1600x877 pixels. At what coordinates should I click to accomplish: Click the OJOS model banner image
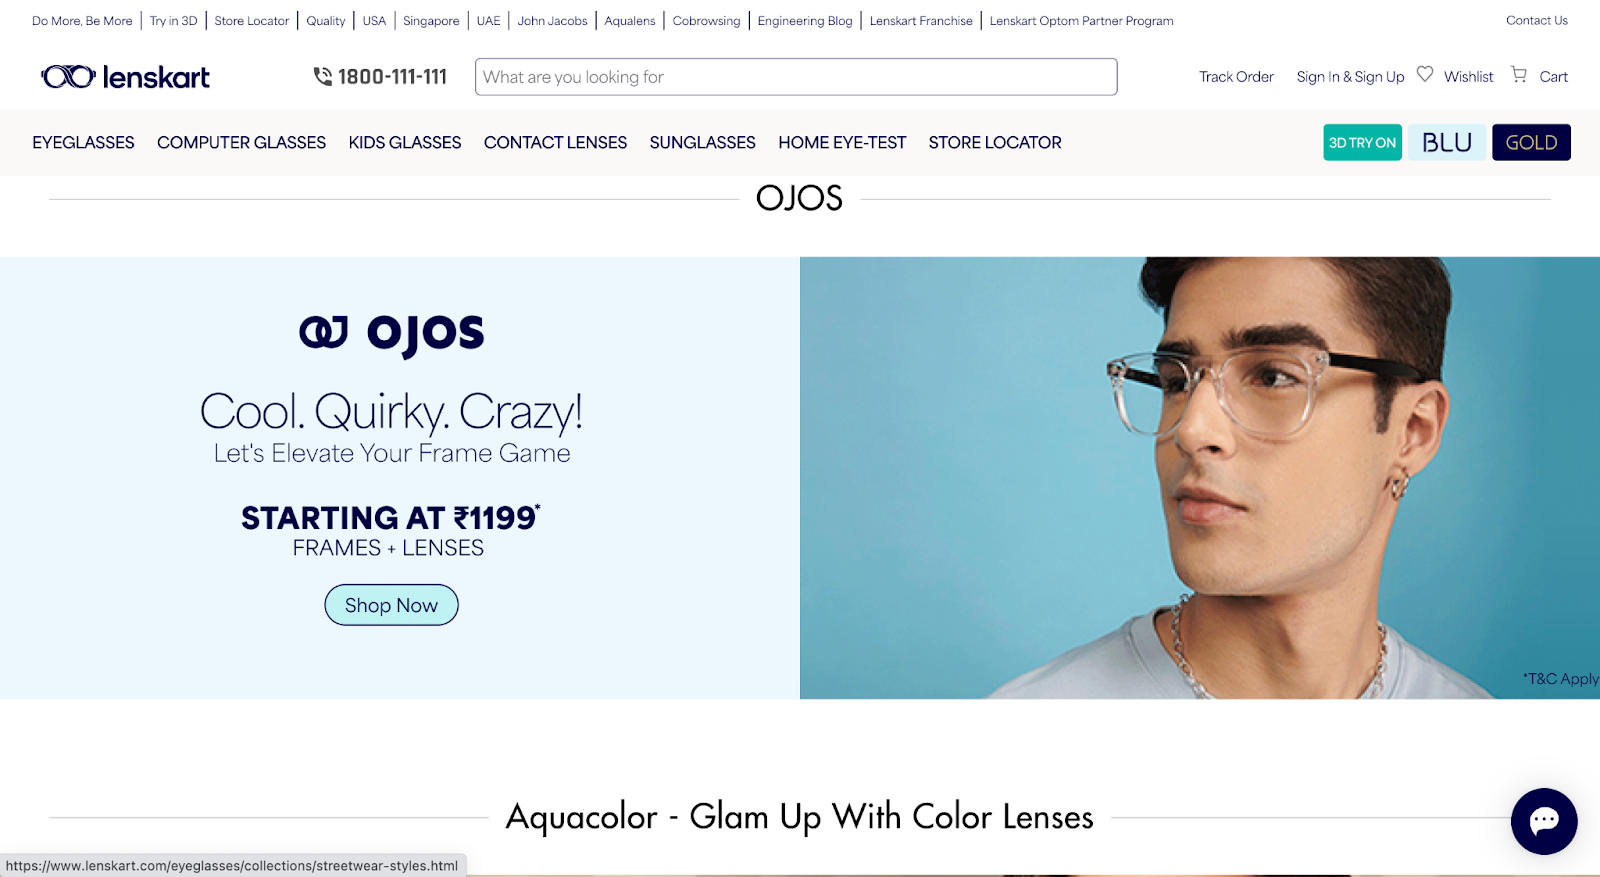1200,478
